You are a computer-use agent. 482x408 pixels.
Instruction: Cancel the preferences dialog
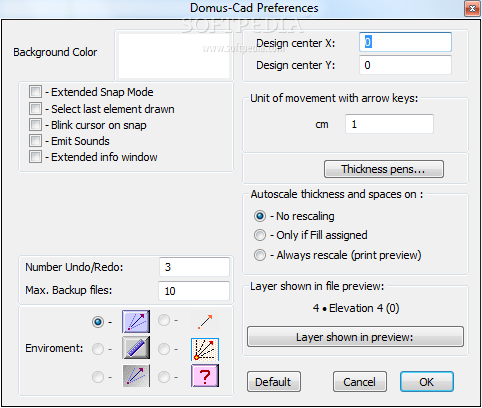point(360,382)
